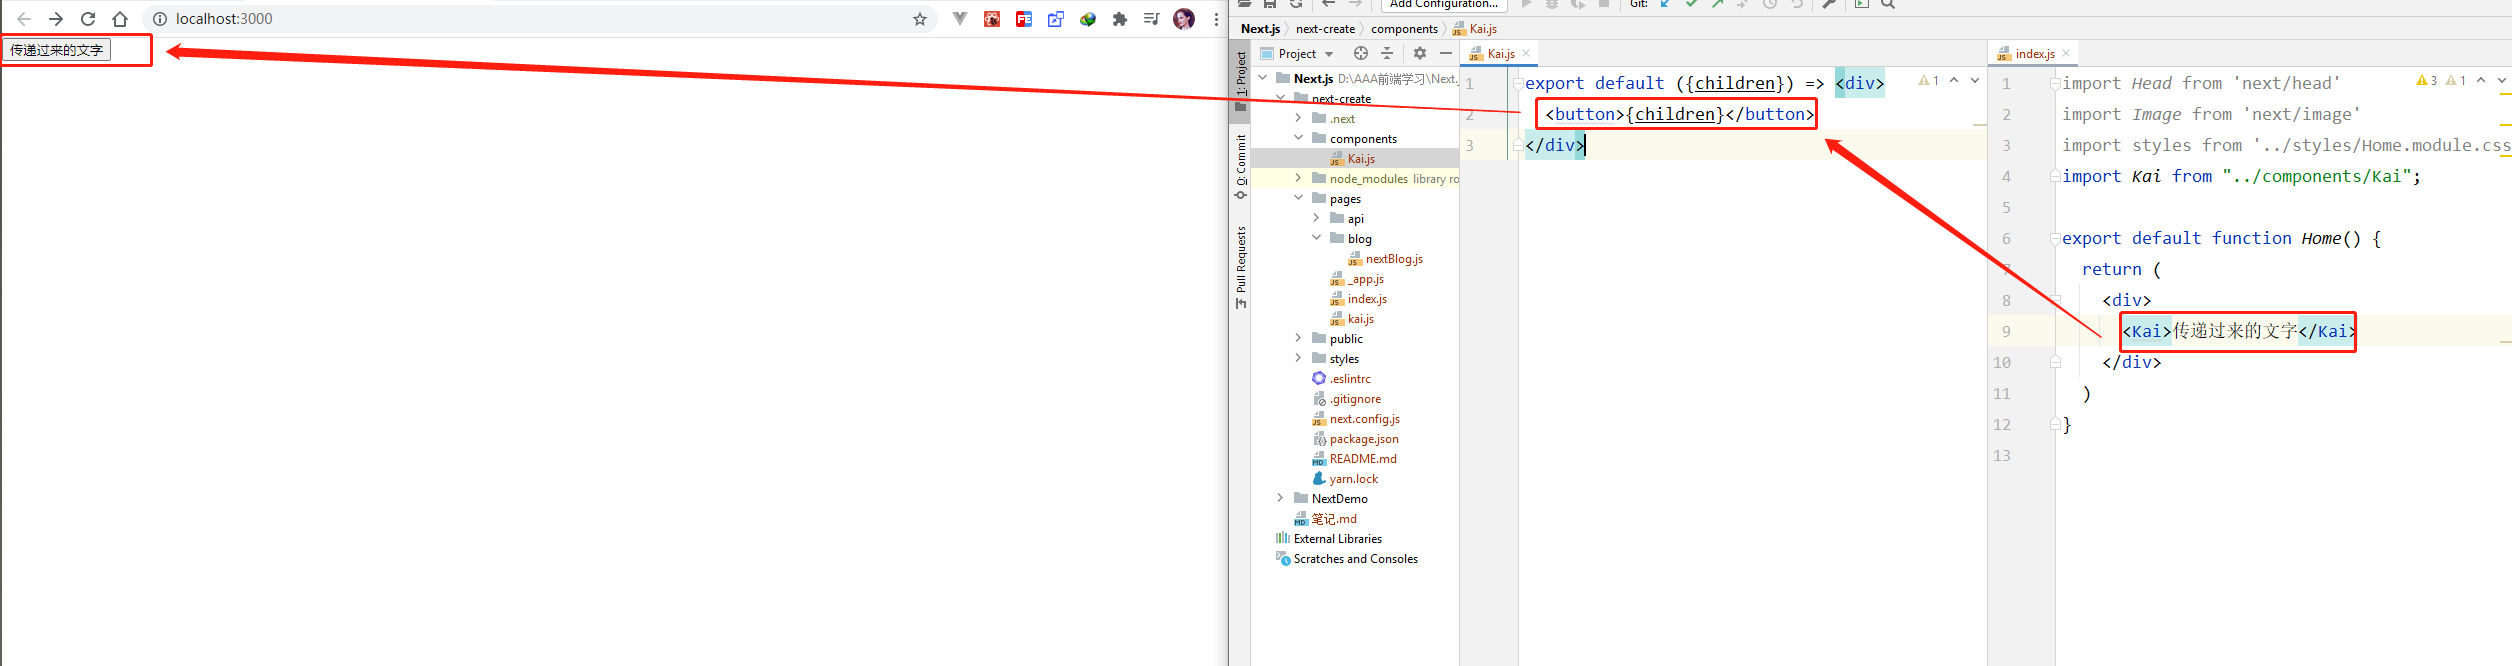Click the browser forward arrow
Screen dimensions: 2512x666
56,19
